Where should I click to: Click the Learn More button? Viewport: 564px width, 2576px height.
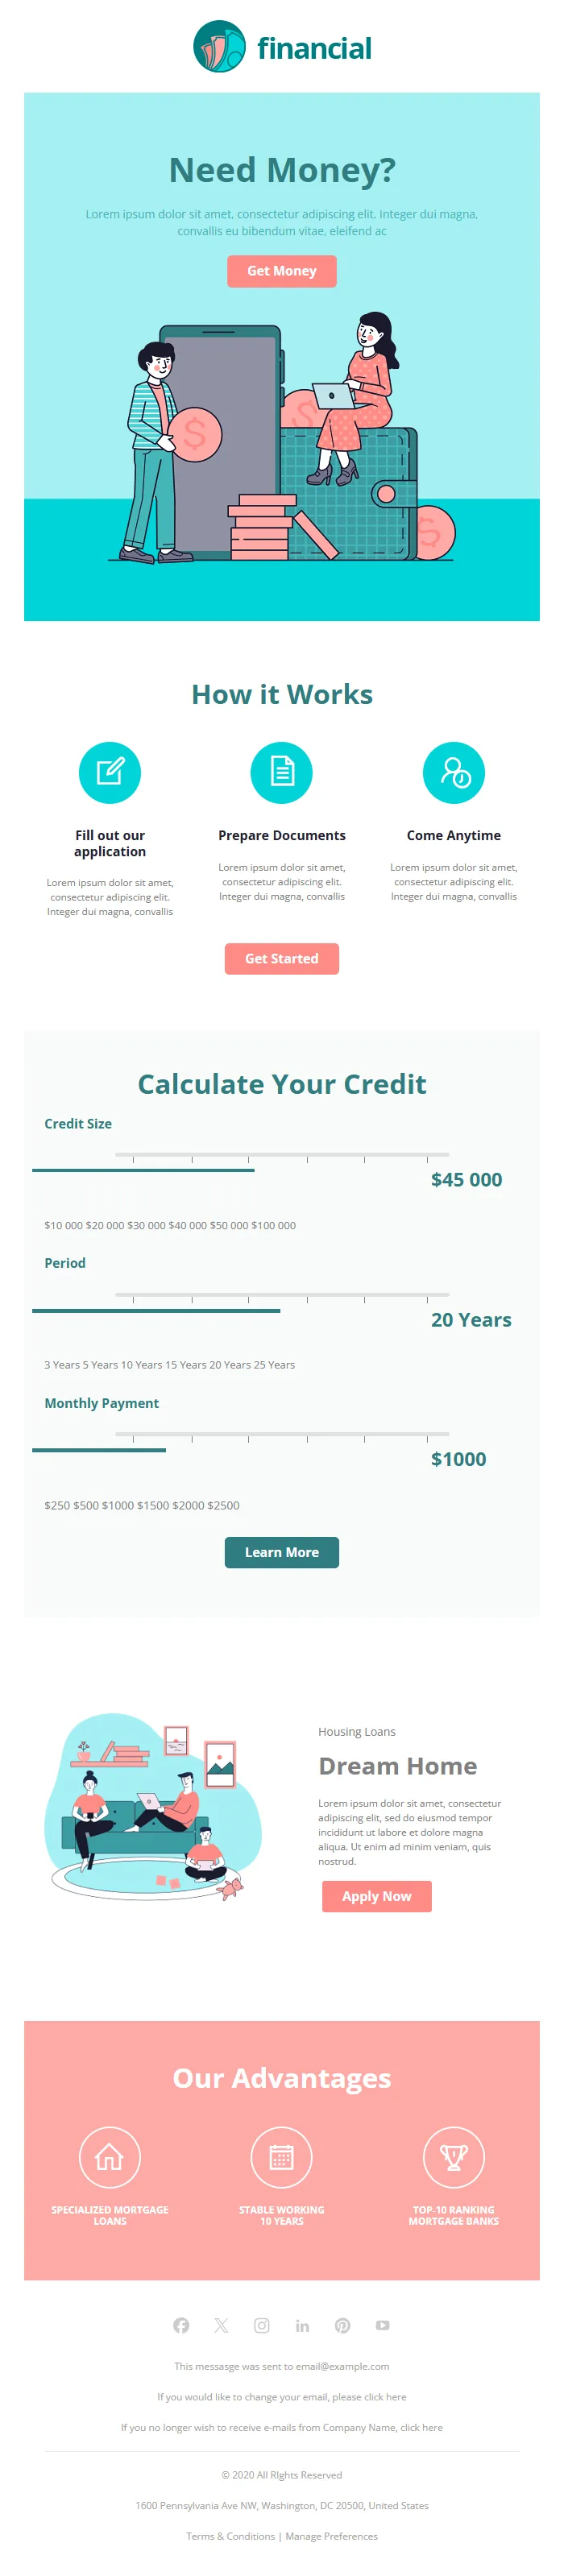(x=282, y=1552)
